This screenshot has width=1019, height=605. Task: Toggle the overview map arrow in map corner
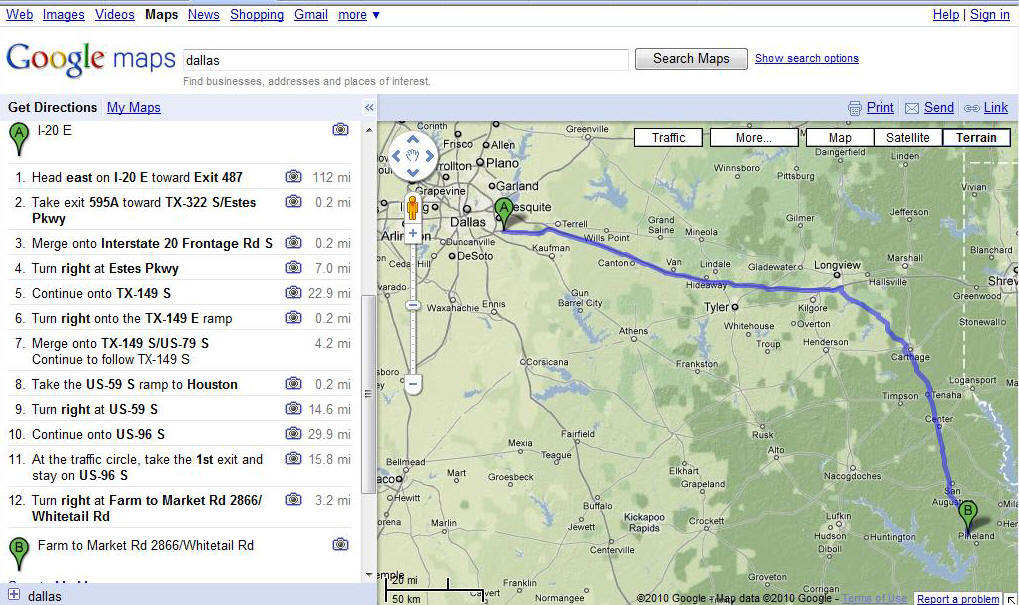[x=1011, y=599]
